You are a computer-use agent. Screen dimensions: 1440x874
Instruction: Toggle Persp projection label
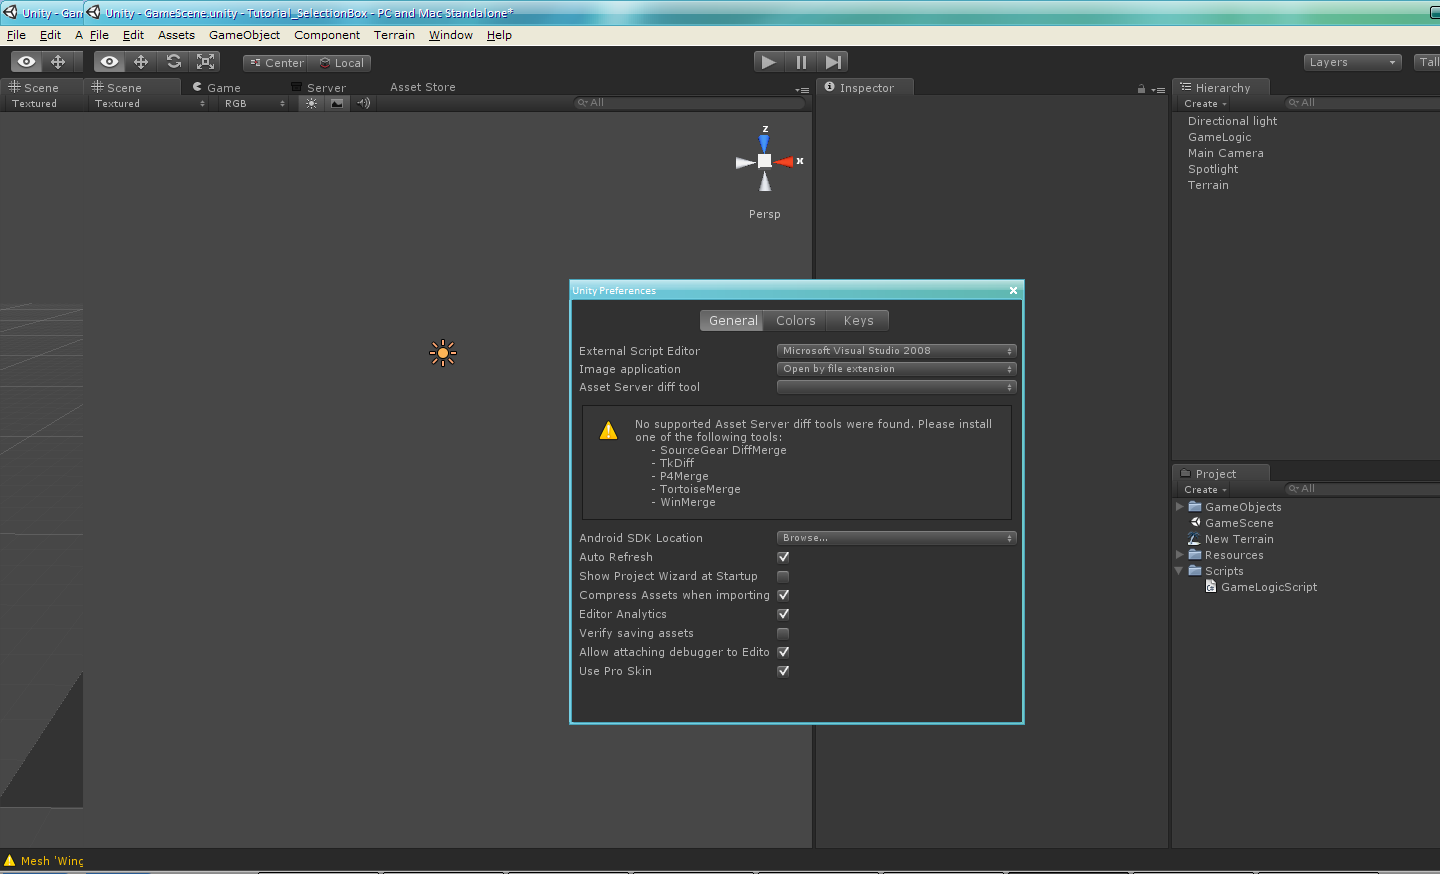(765, 214)
